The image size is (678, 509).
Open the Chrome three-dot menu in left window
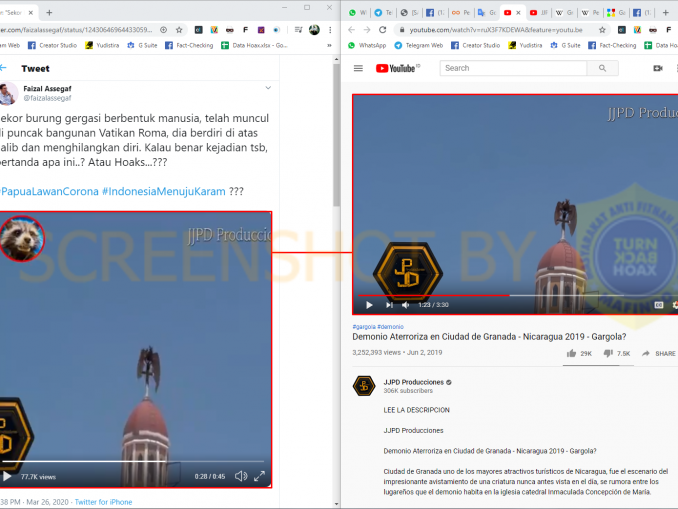click(330, 30)
